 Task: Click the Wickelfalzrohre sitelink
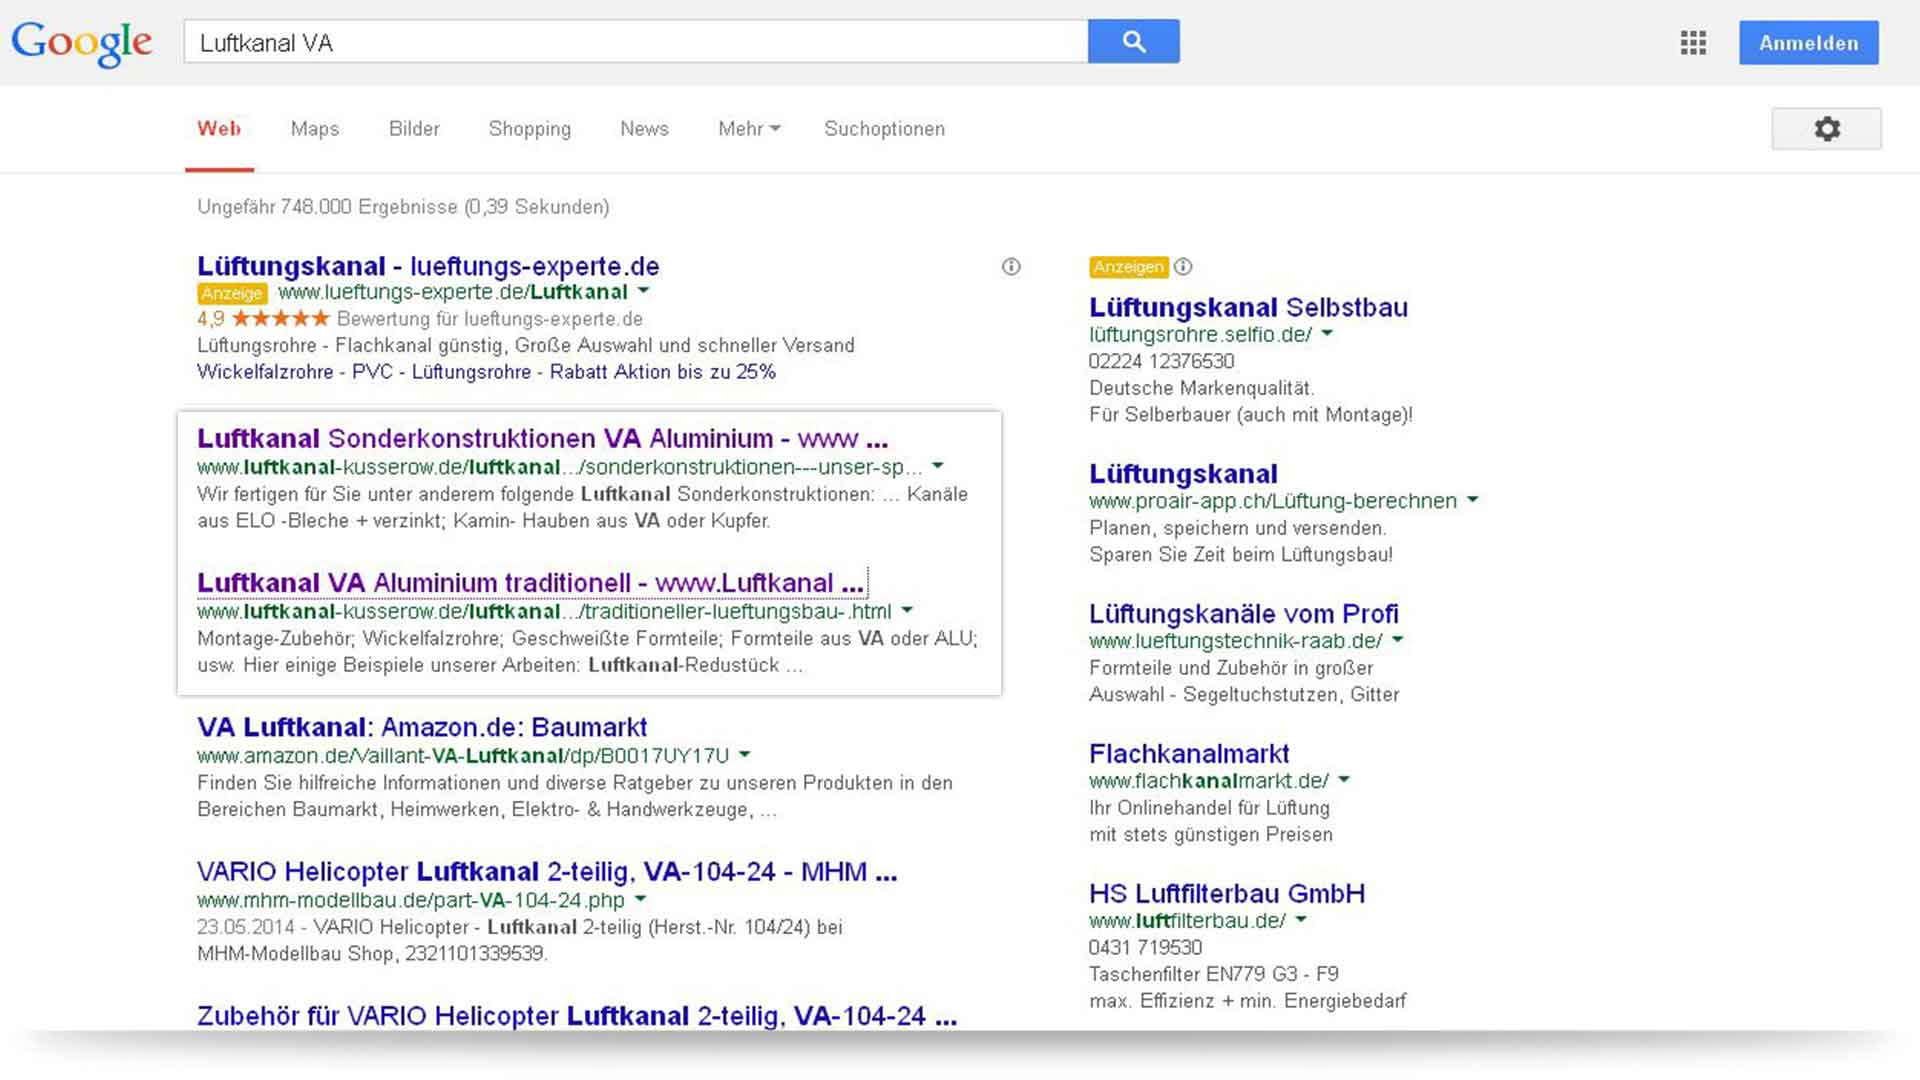265,372
